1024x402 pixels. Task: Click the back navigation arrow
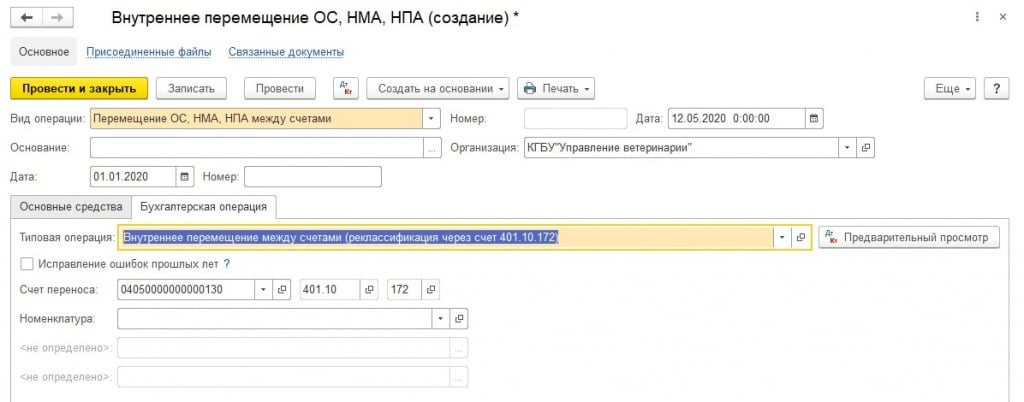27,19
